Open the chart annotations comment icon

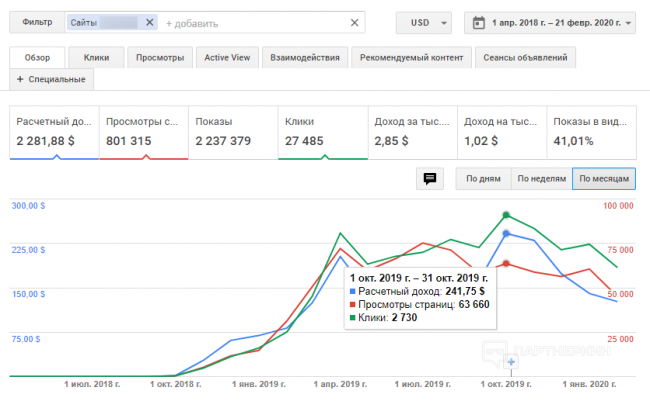point(430,179)
